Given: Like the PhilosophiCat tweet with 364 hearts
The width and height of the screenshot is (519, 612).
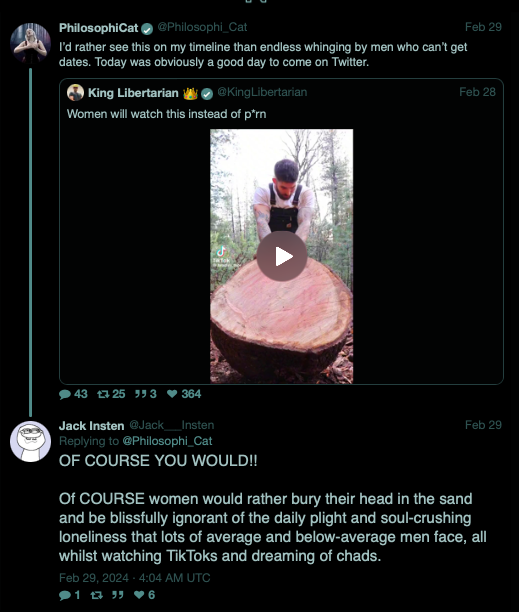Looking at the screenshot, I should [172, 394].
